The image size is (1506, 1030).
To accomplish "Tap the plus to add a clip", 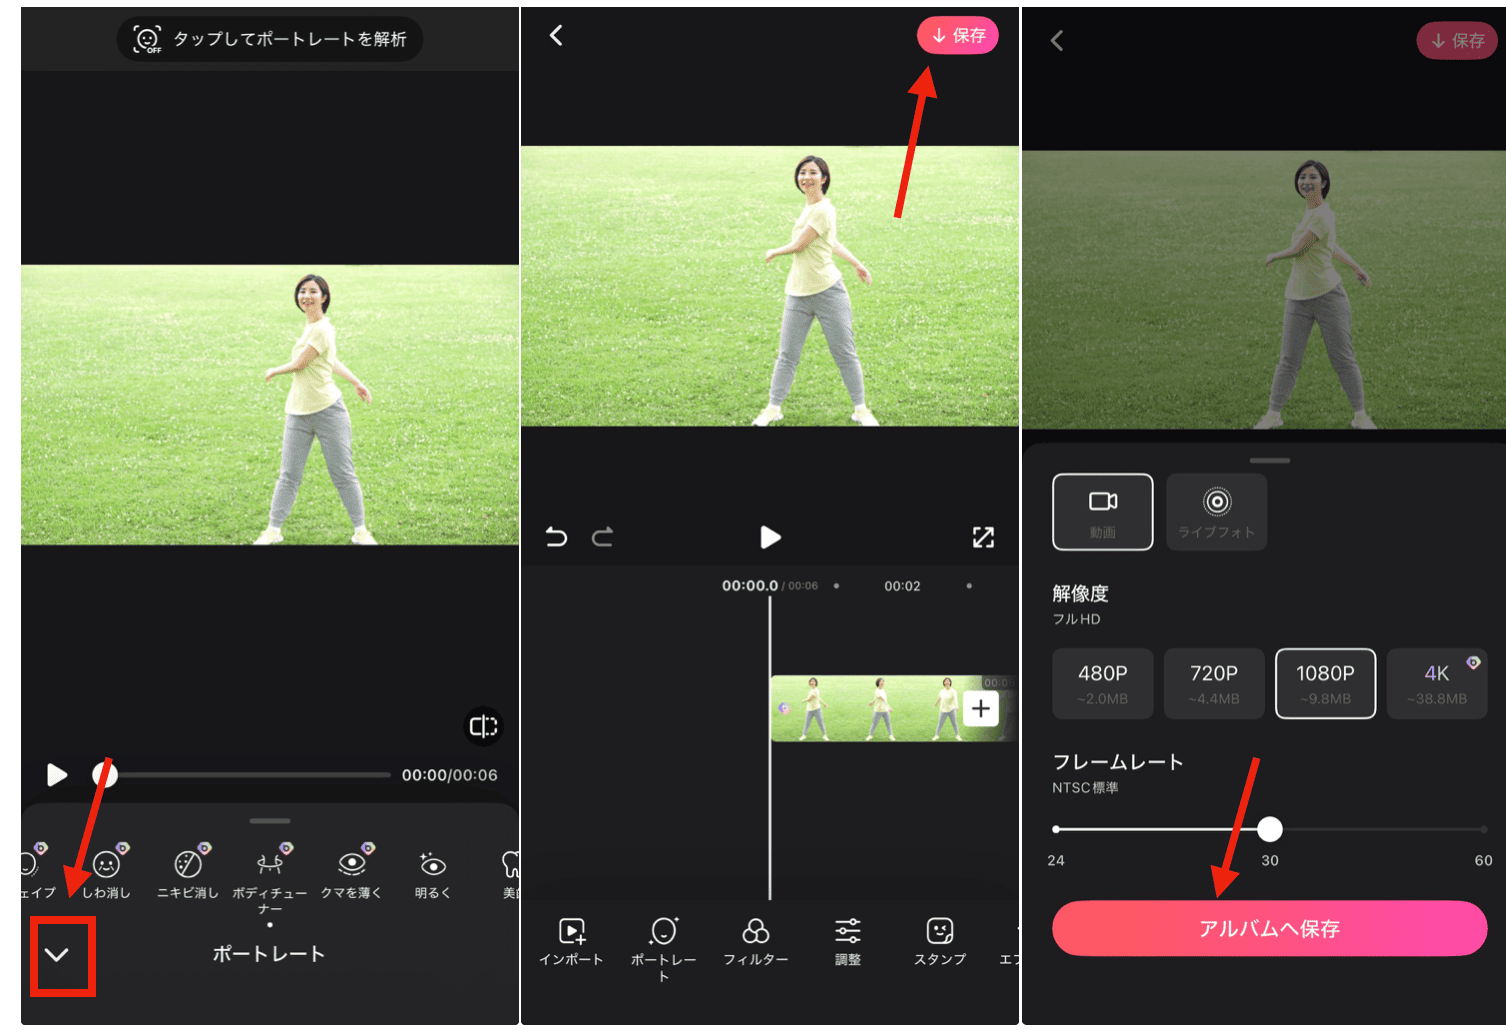I will click(x=981, y=708).
